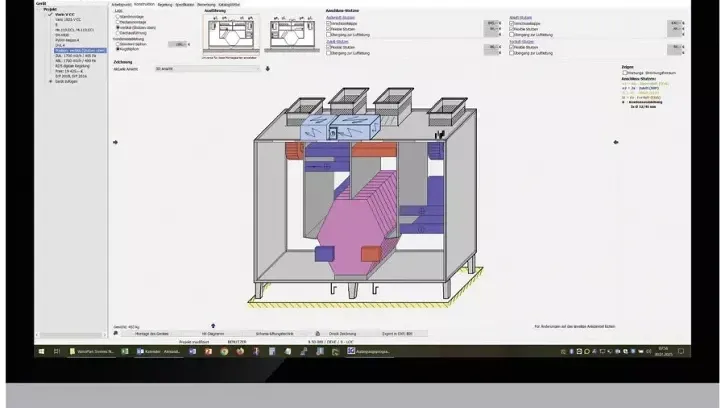This screenshot has width=725, height=408.
Task: Click Schema lüftungstechnik button
Action: (x=275, y=334)
